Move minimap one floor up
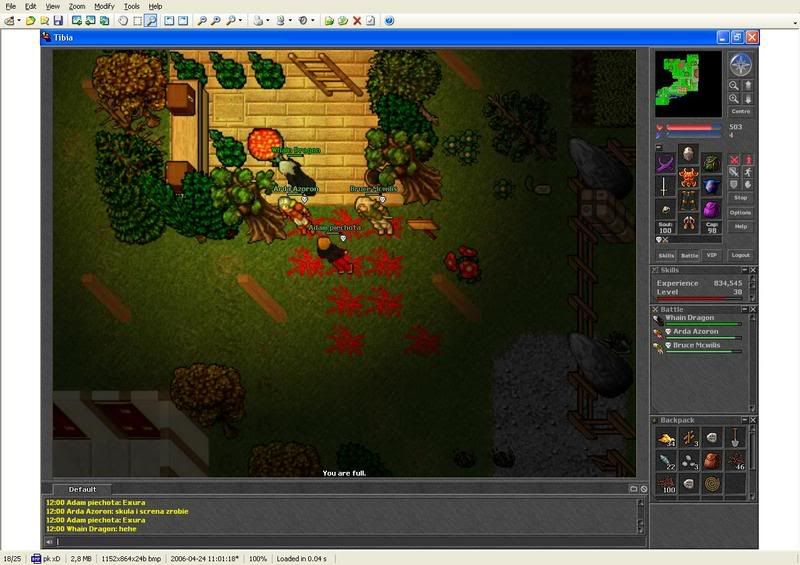Viewport: 800px width, 565px height. (x=747, y=86)
